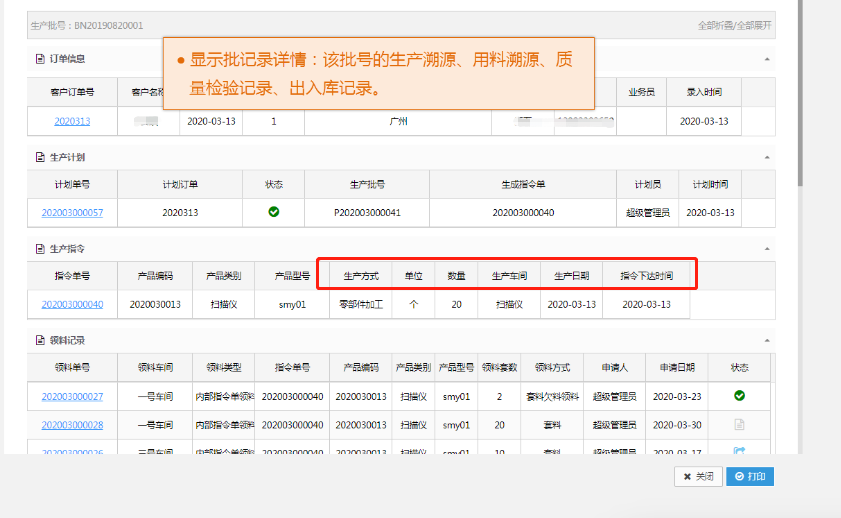
Task: Click 领料方式 column header
Action: pos(552,368)
